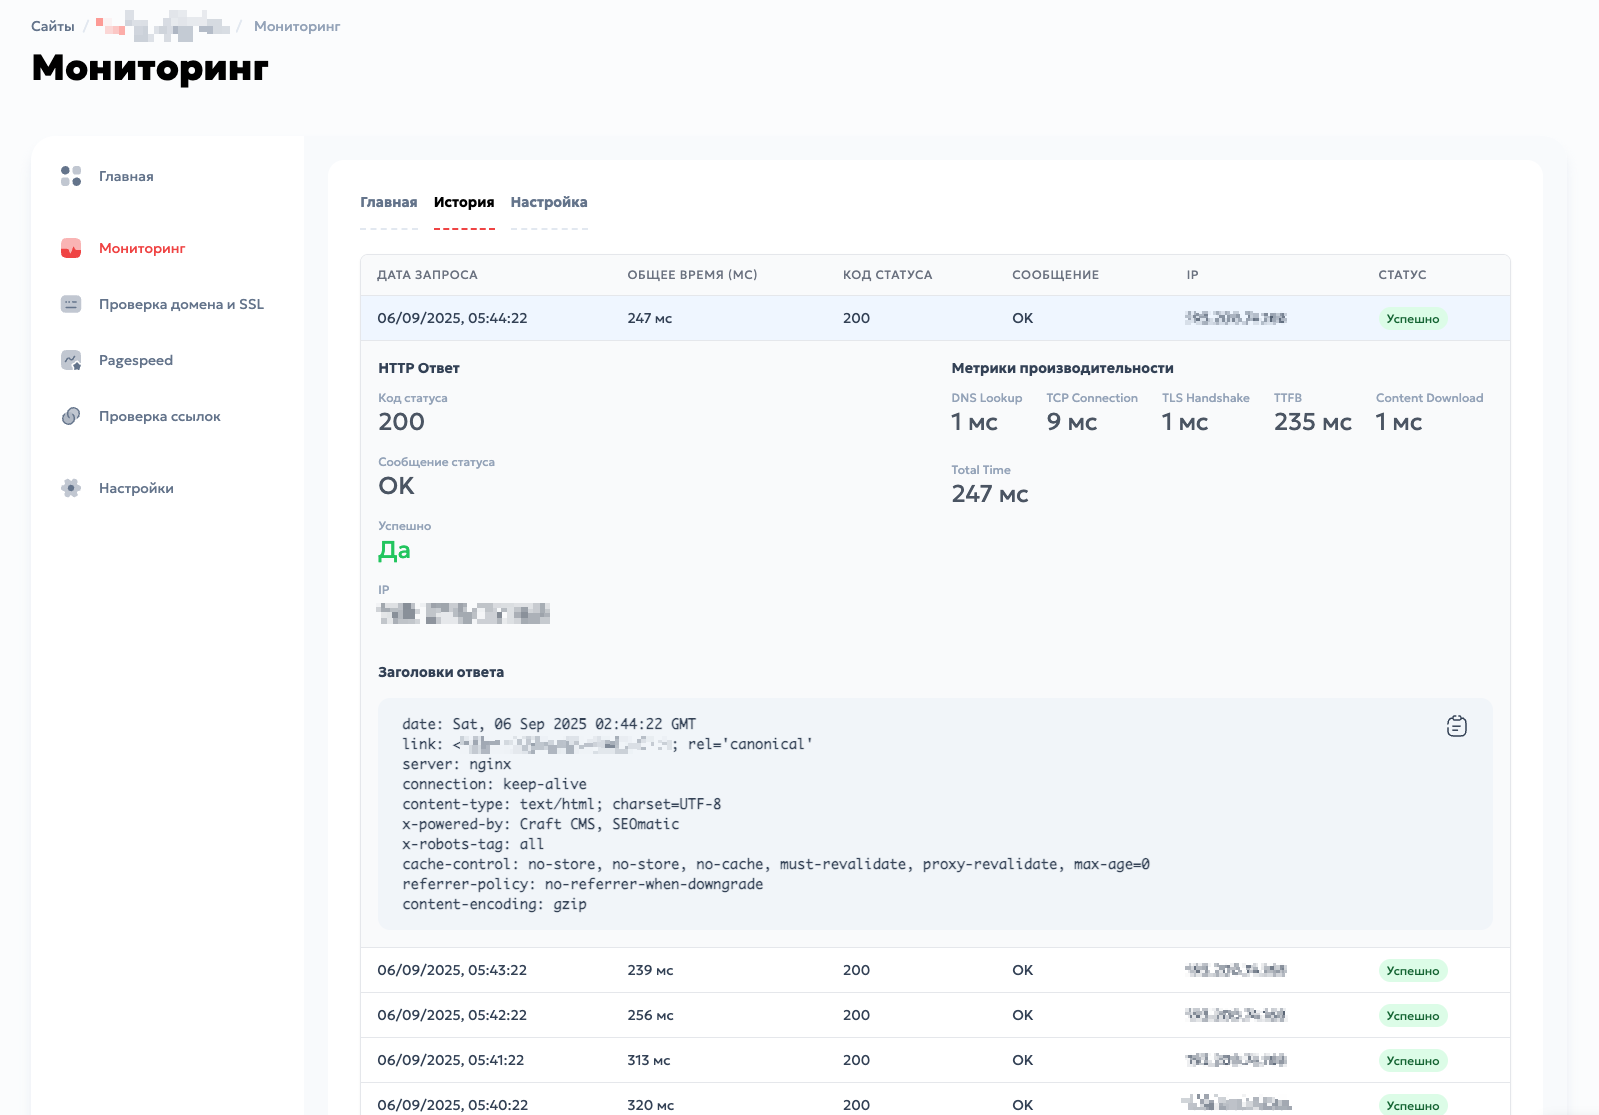This screenshot has width=1599, height=1115.
Task: Open Проверка домена и SSL section
Action: point(181,304)
